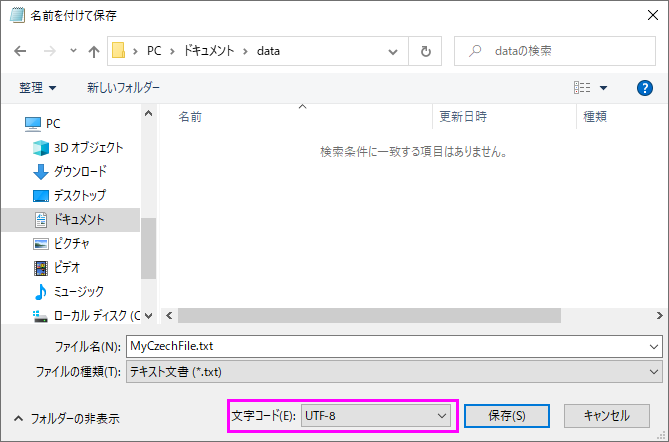Expand chevron between PC and ドキュメント in breadcrumb
Screen dimensions: 669x442
coord(172,51)
